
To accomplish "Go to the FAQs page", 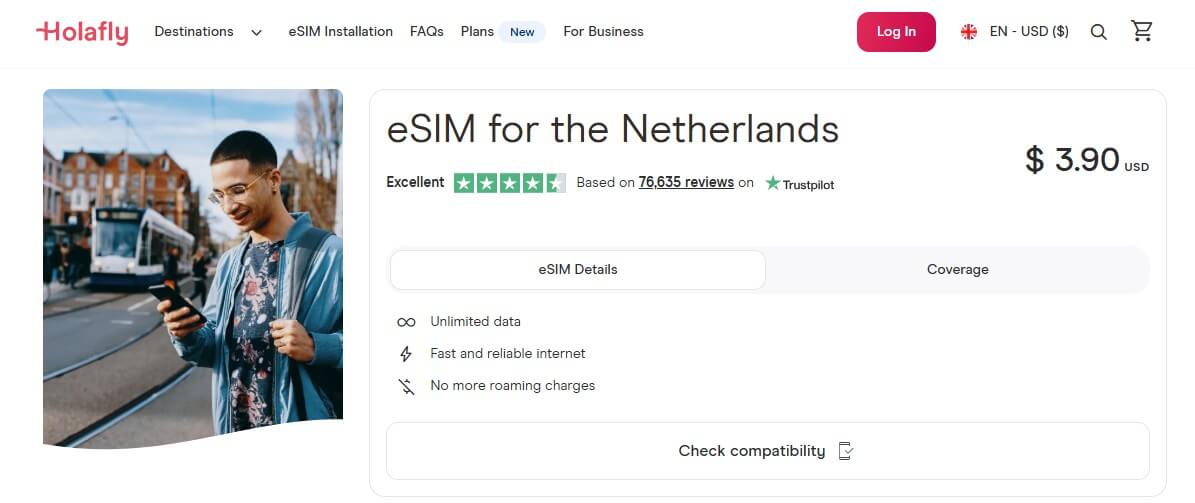I will (x=427, y=32).
